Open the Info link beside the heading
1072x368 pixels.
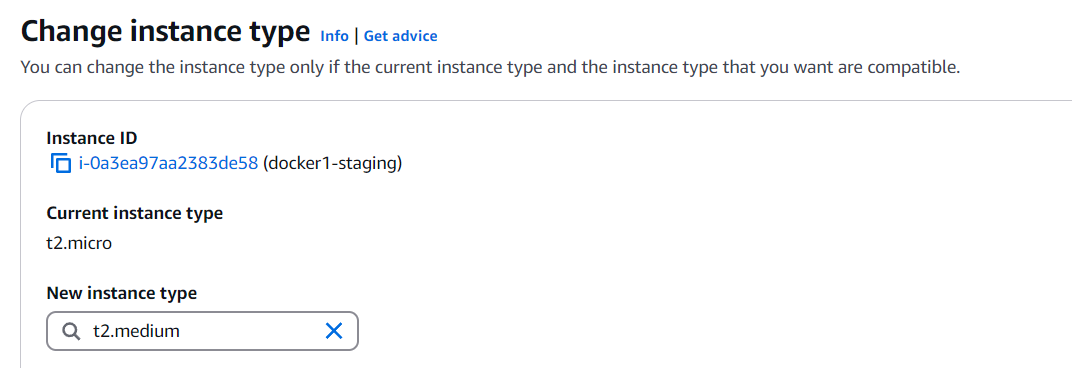pyautogui.click(x=334, y=36)
